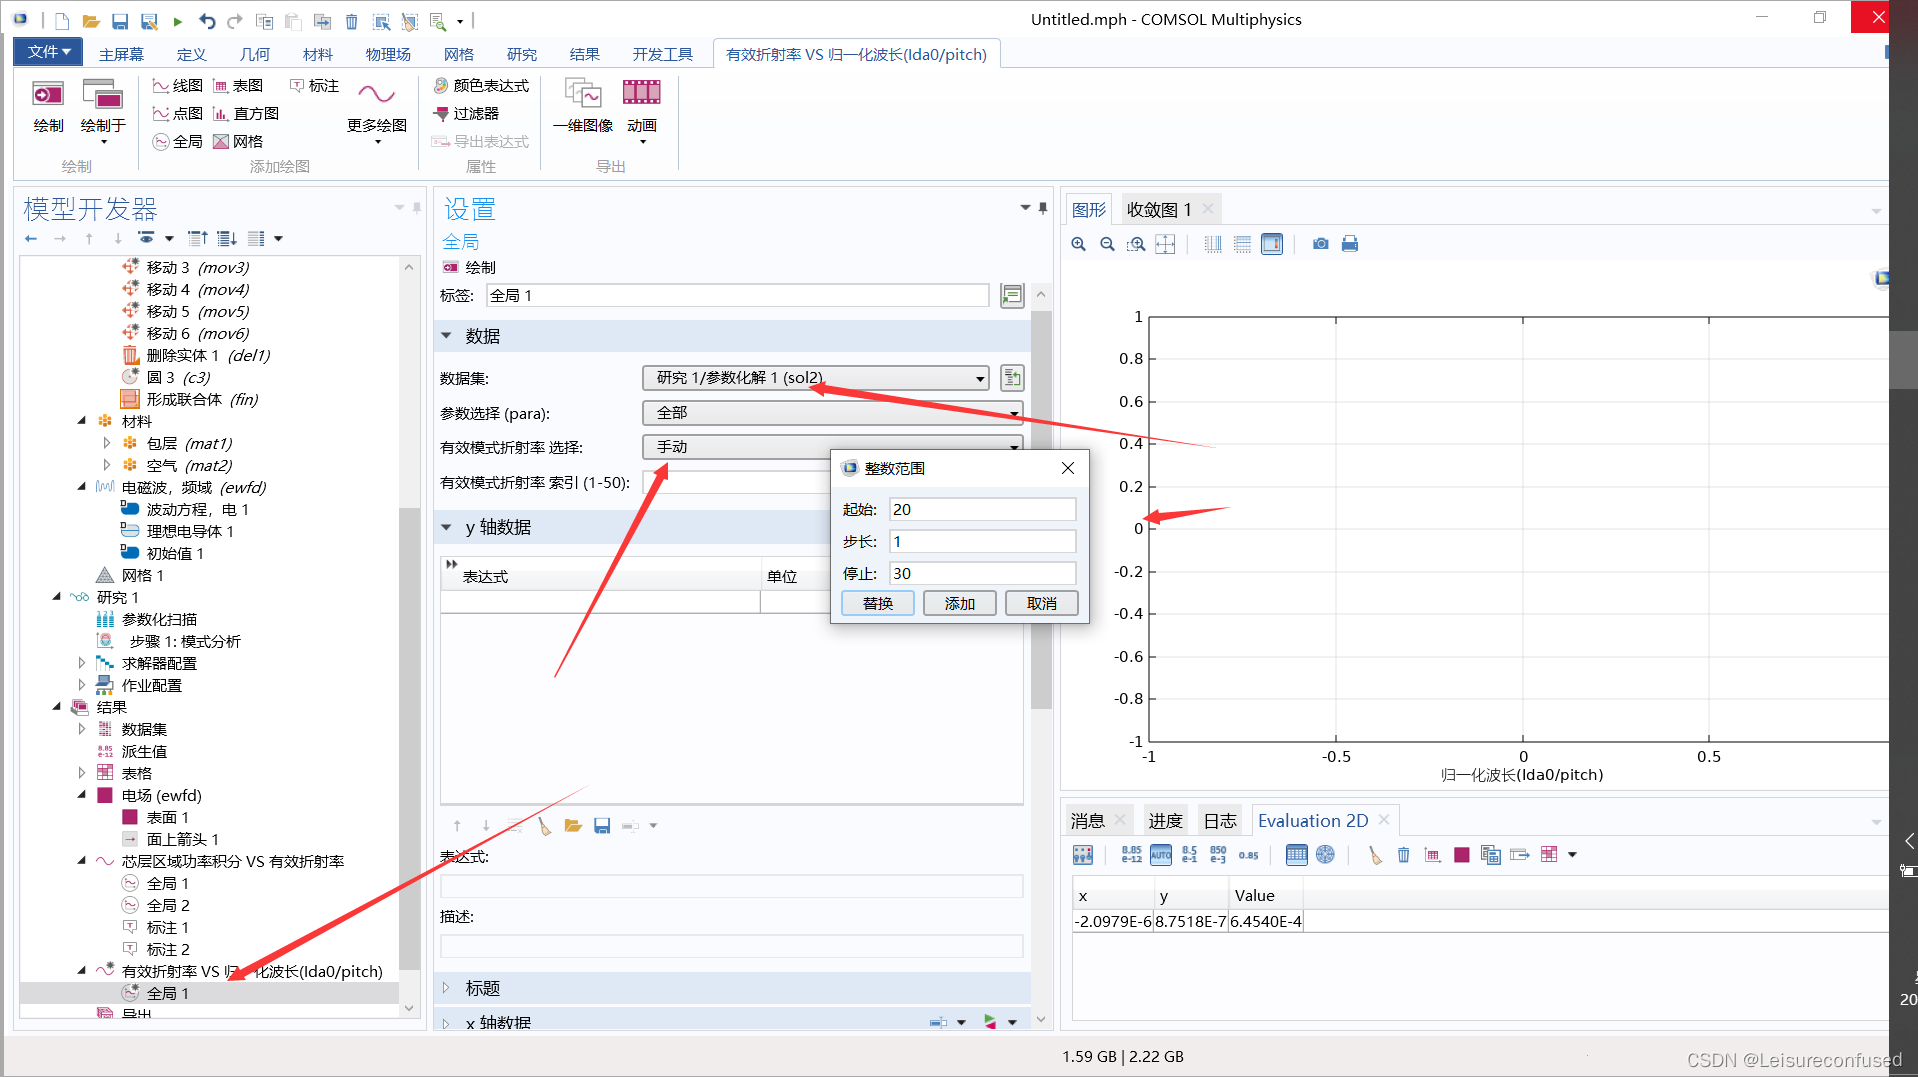Click the back arrow in model builder
This screenshot has height=1077, width=1918.
(x=31, y=239)
